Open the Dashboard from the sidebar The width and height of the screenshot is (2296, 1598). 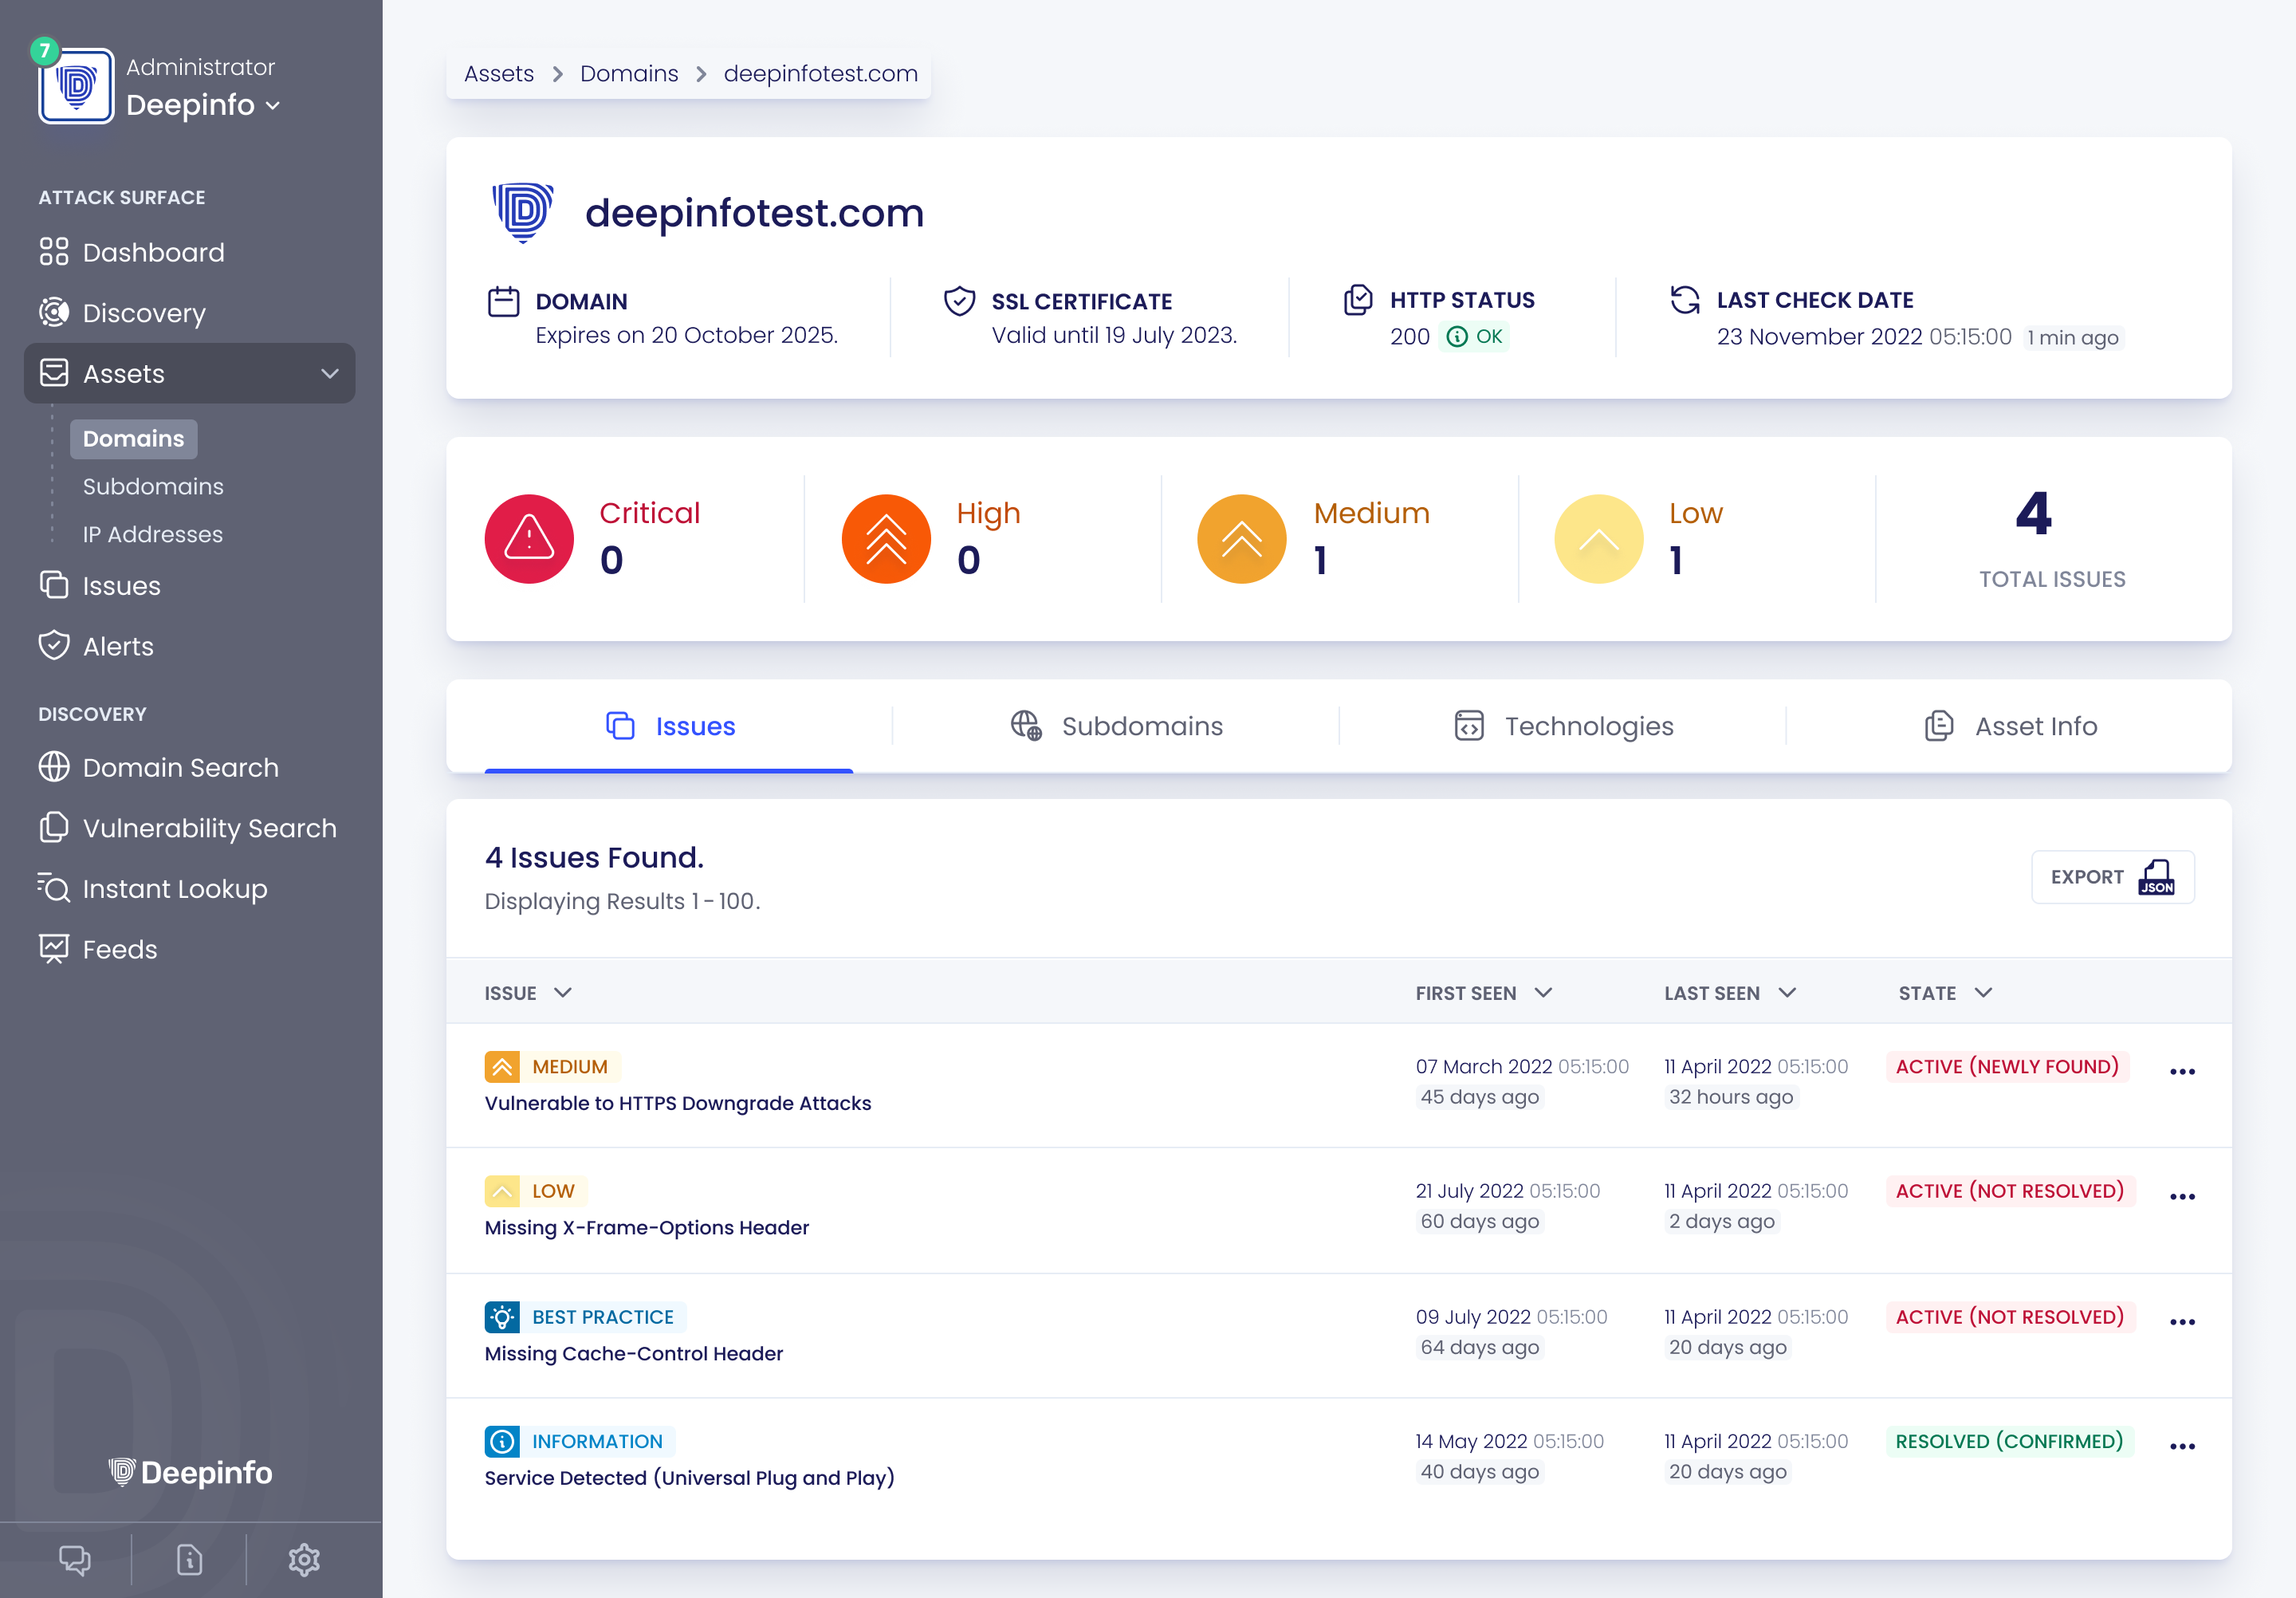(x=153, y=252)
